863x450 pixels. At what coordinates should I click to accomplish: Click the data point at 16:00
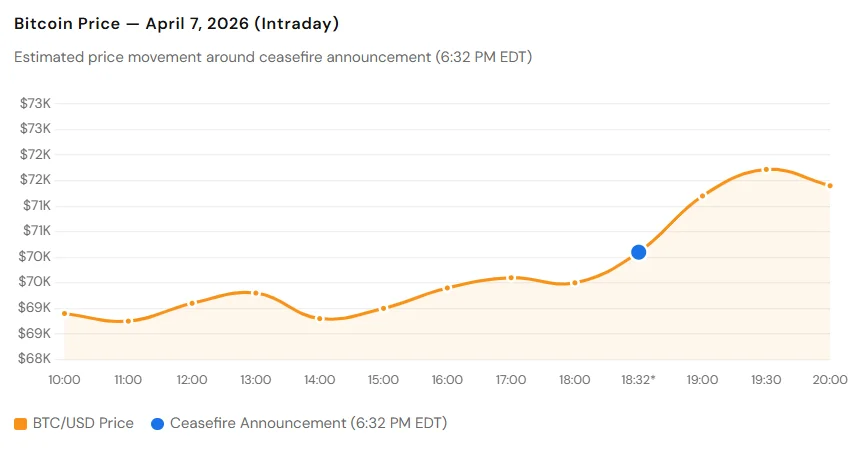point(447,287)
